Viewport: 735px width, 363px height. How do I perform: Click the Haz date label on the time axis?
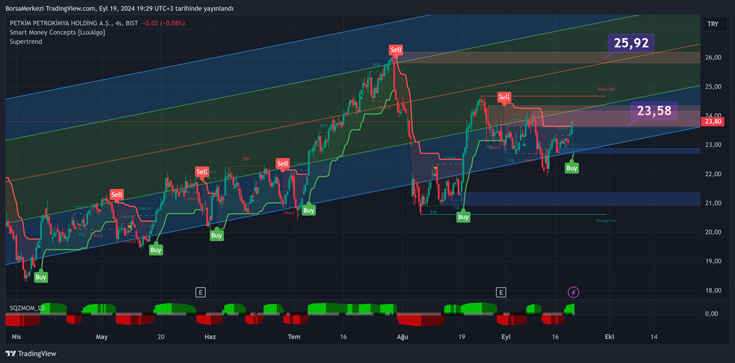coord(210,337)
